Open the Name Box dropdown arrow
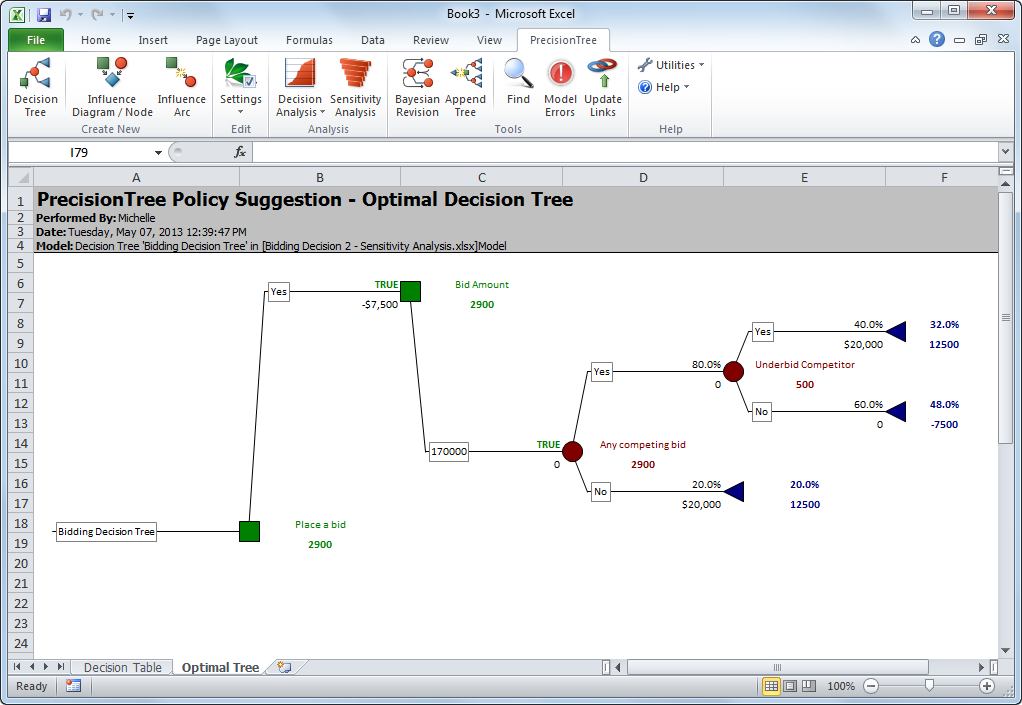Screen dimensions: 1022x705 158,152
